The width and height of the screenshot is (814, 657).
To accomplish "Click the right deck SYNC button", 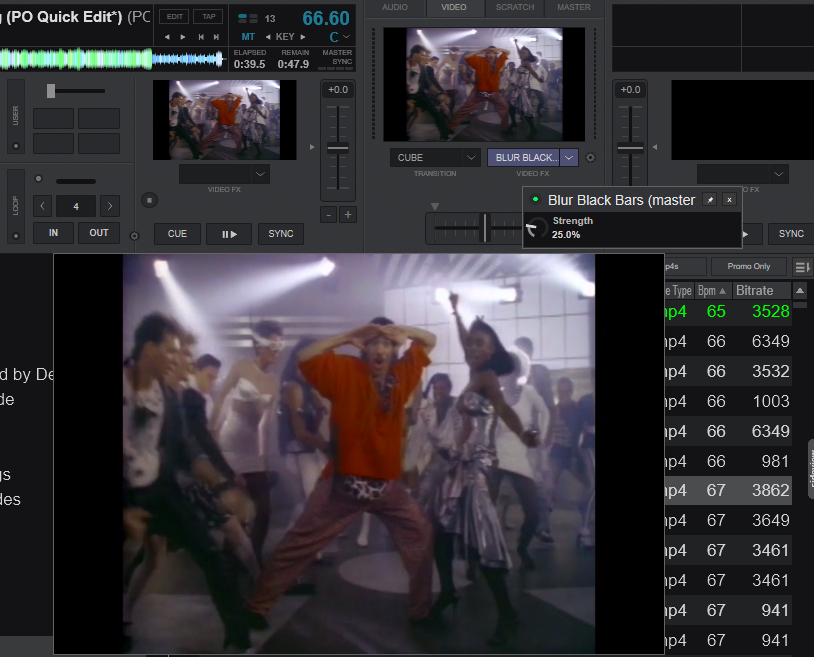I will point(791,234).
